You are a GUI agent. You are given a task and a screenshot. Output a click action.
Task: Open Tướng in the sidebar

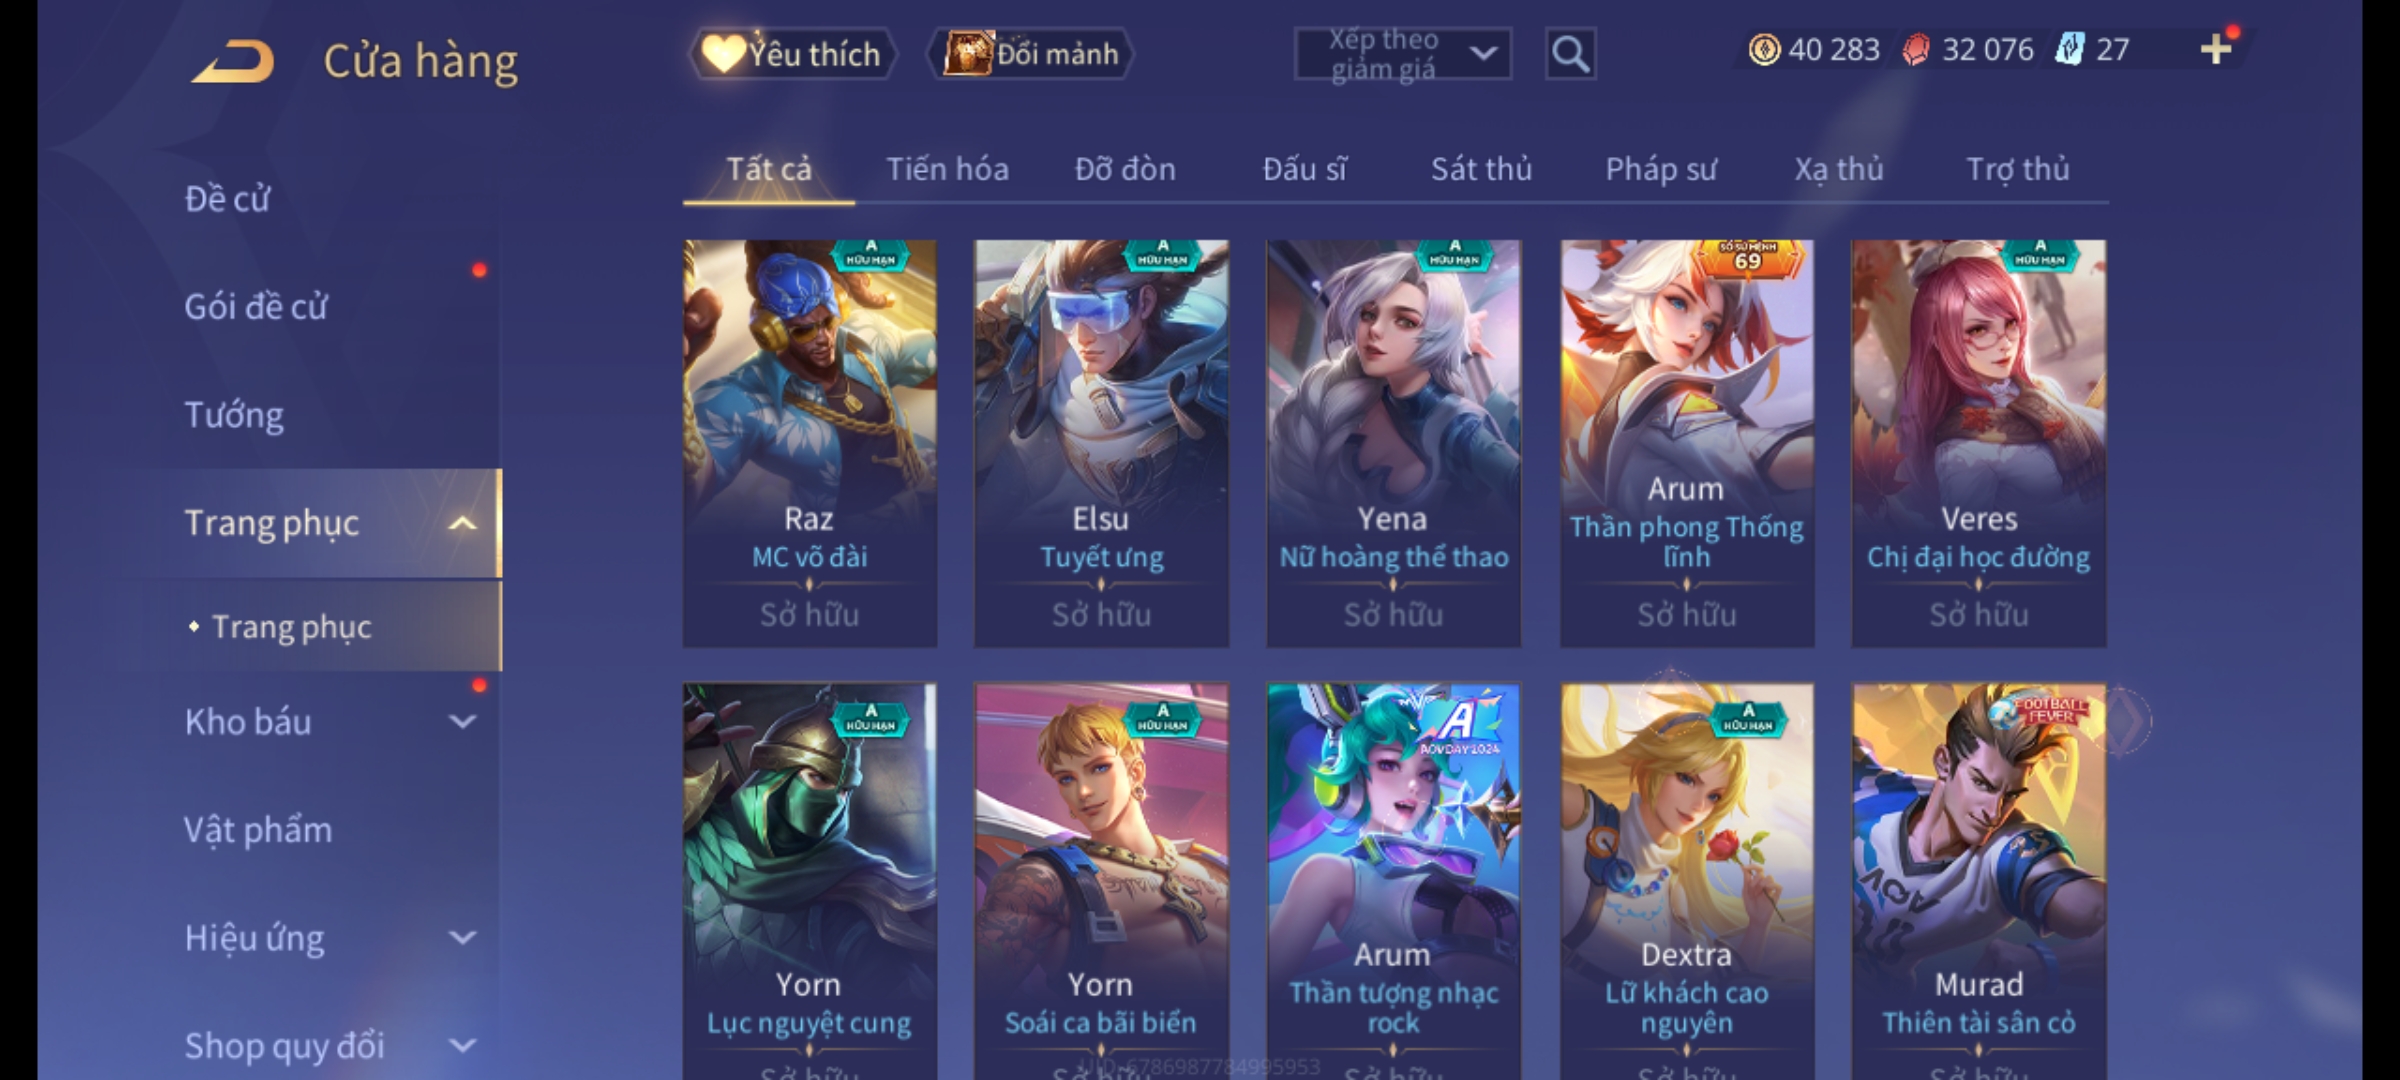pyautogui.click(x=234, y=415)
